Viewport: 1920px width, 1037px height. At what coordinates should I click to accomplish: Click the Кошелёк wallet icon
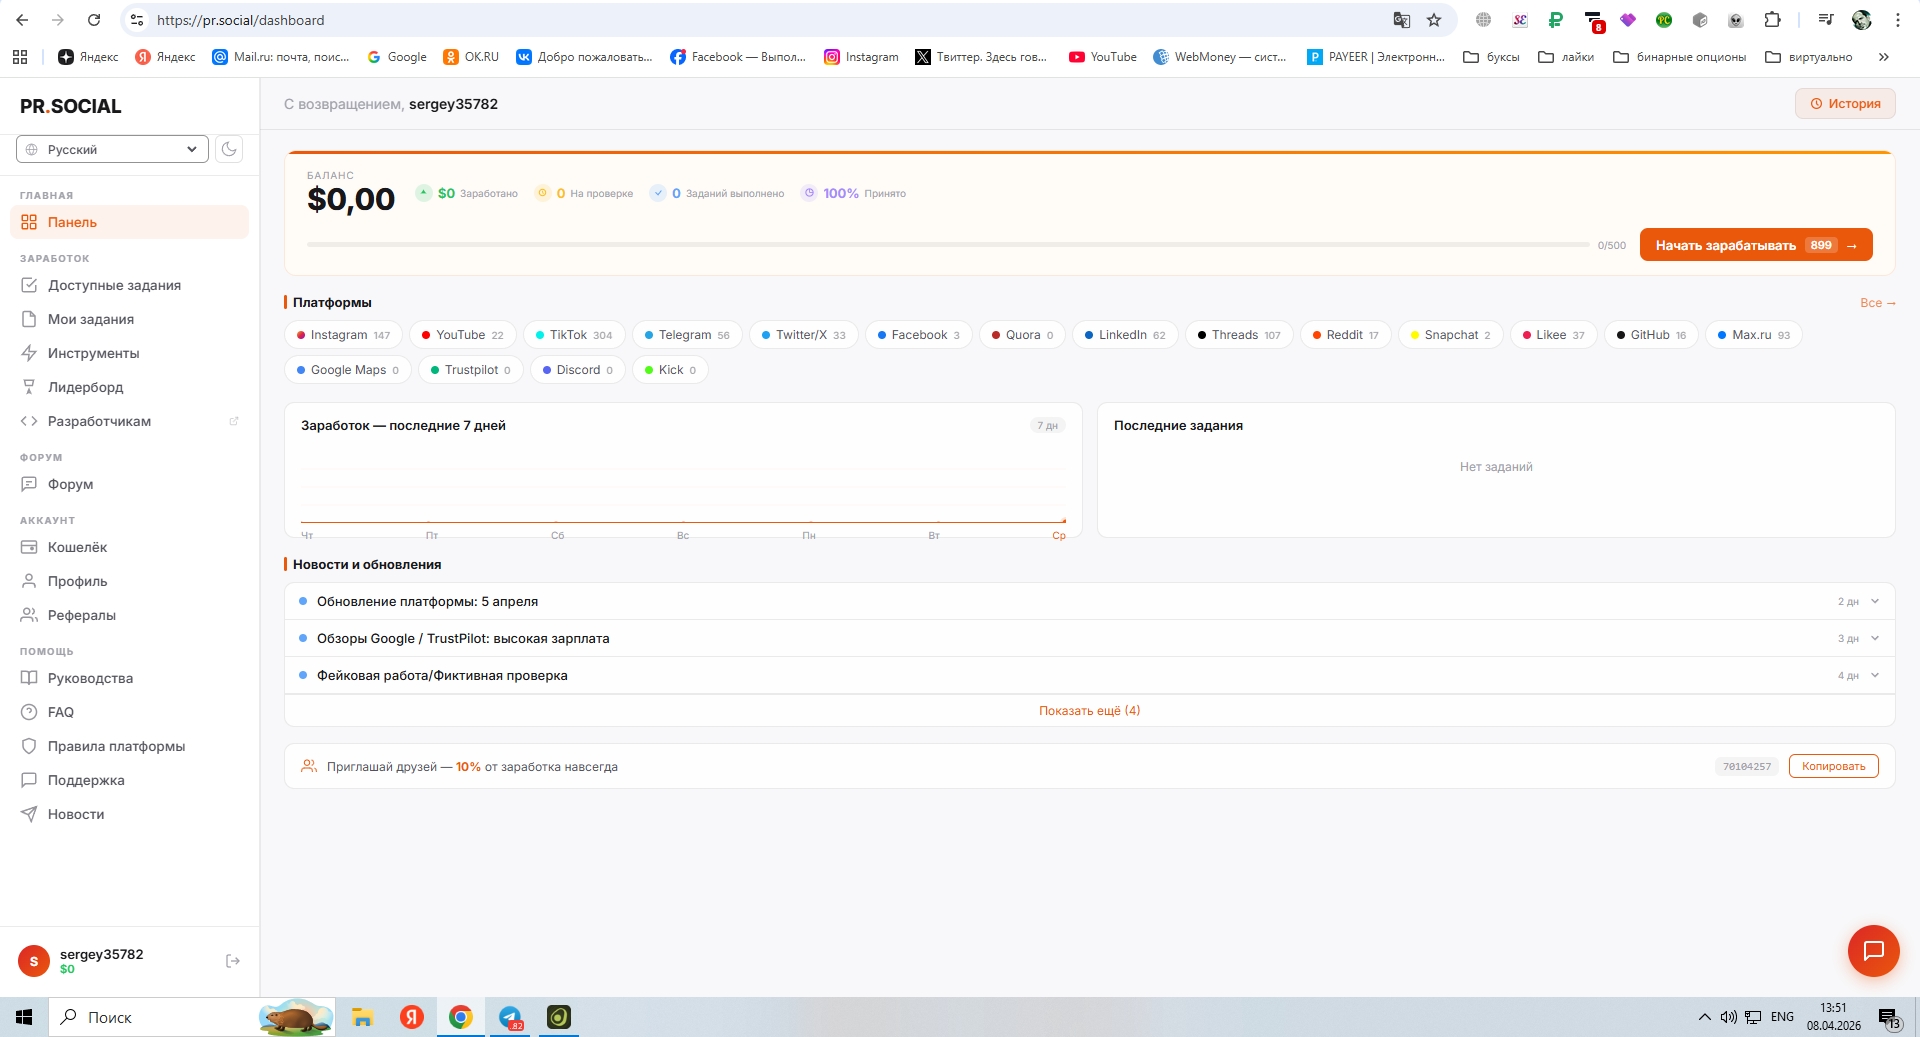29,547
